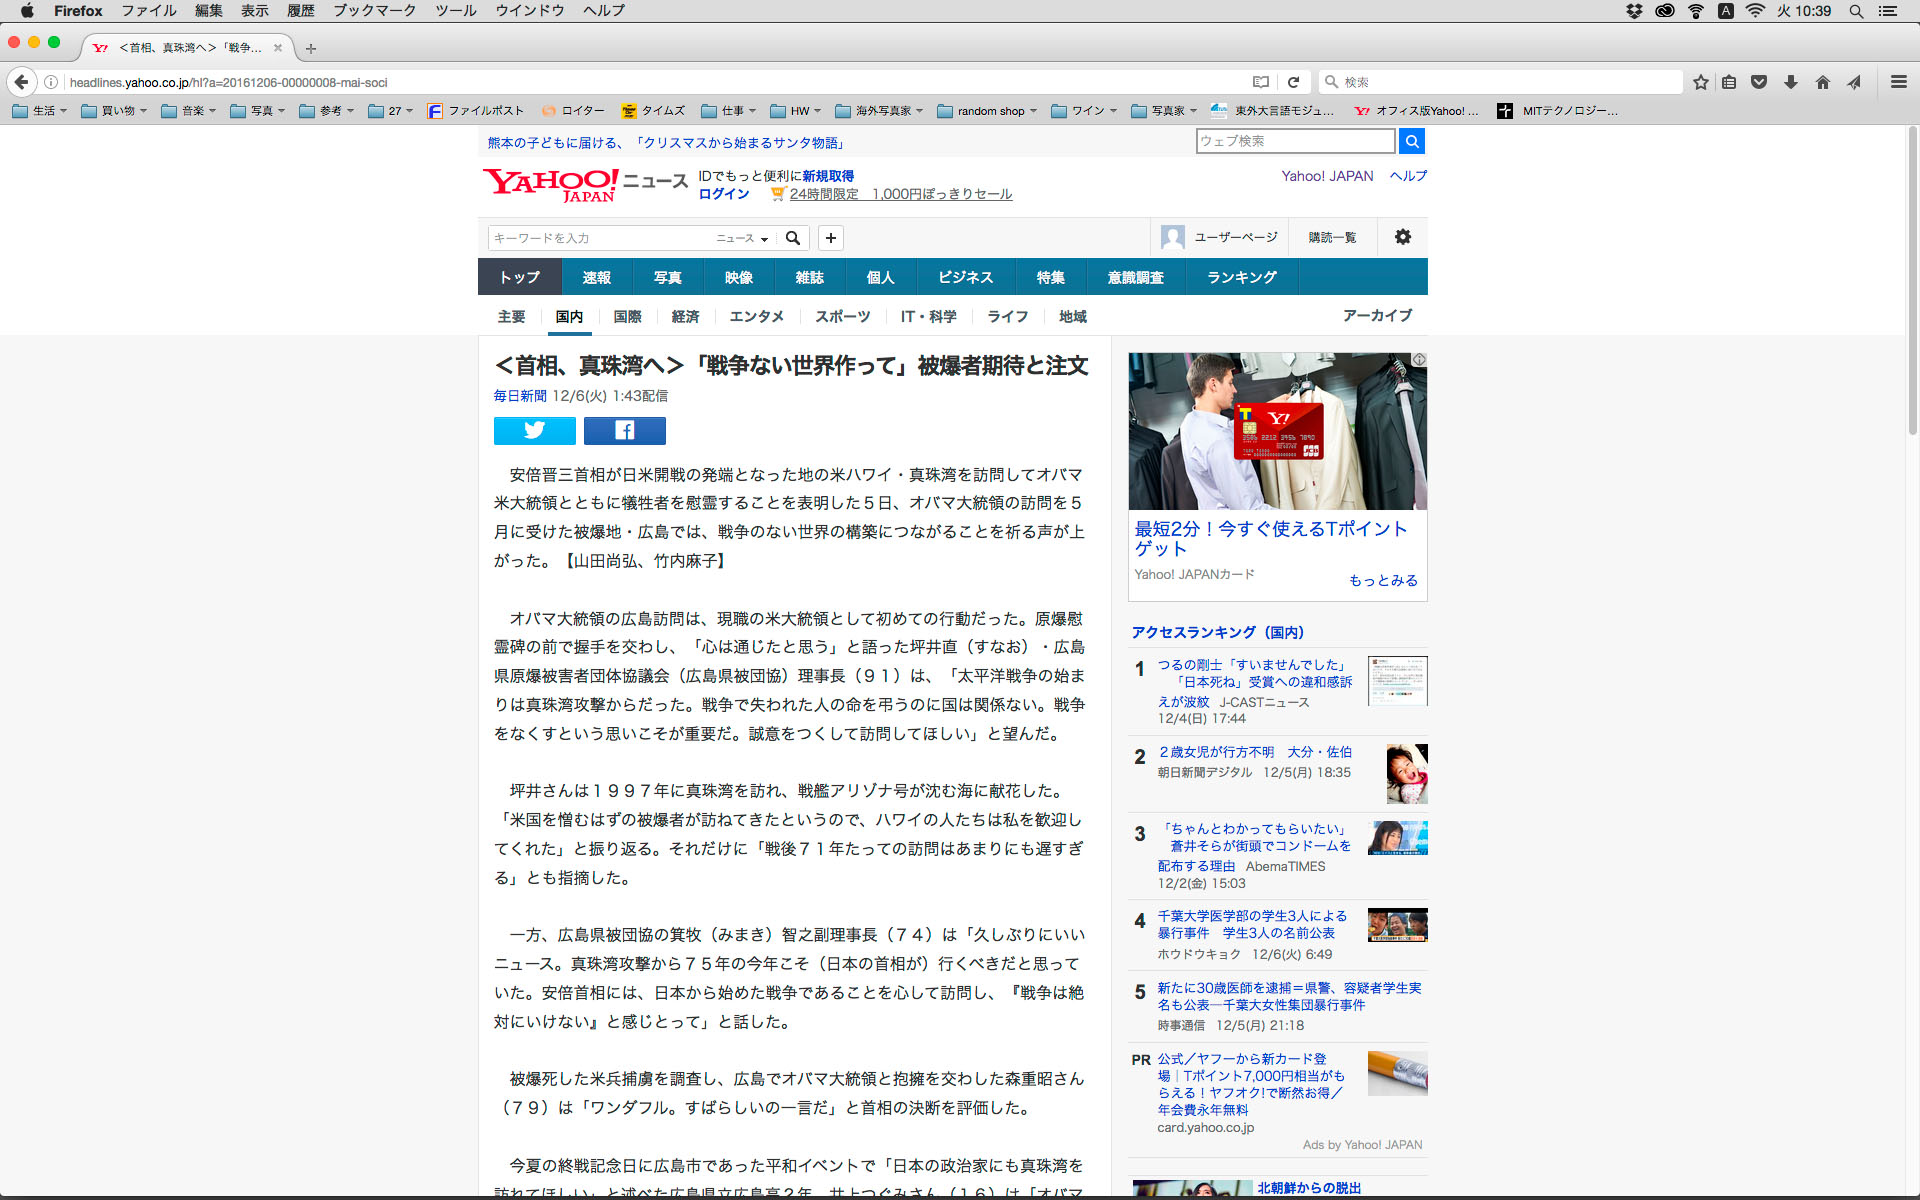Share article on Facebook
This screenshot has width=1920, height=1200.
tap(624, 430)
